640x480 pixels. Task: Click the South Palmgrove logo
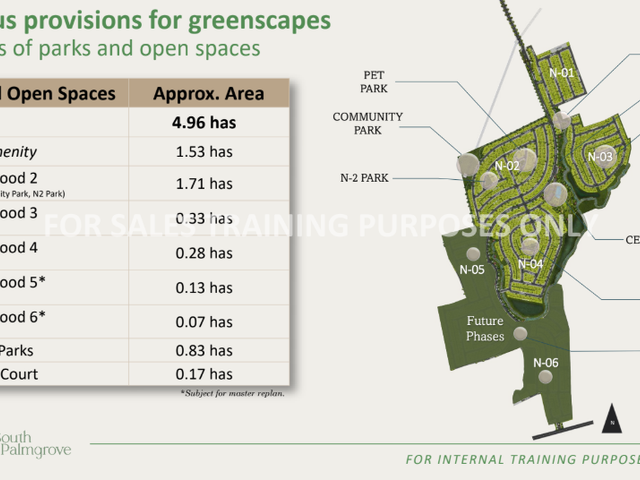[35, 444]
